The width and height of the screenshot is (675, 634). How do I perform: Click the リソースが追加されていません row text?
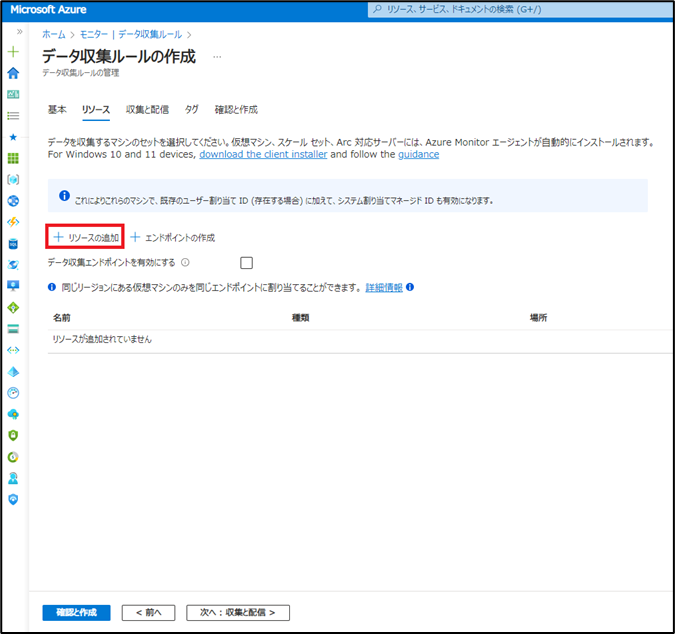(x=102, y=339)
